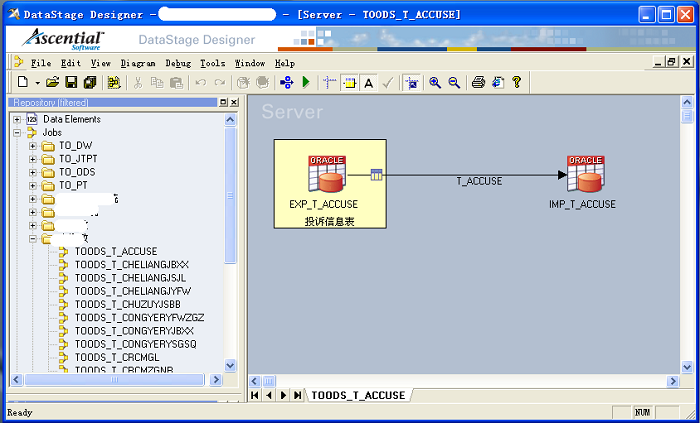Viewport: 700px width, 423px height.
Task: Click repository tree vertical scrollbar down arrow
Action: click(x=230, y=366)
